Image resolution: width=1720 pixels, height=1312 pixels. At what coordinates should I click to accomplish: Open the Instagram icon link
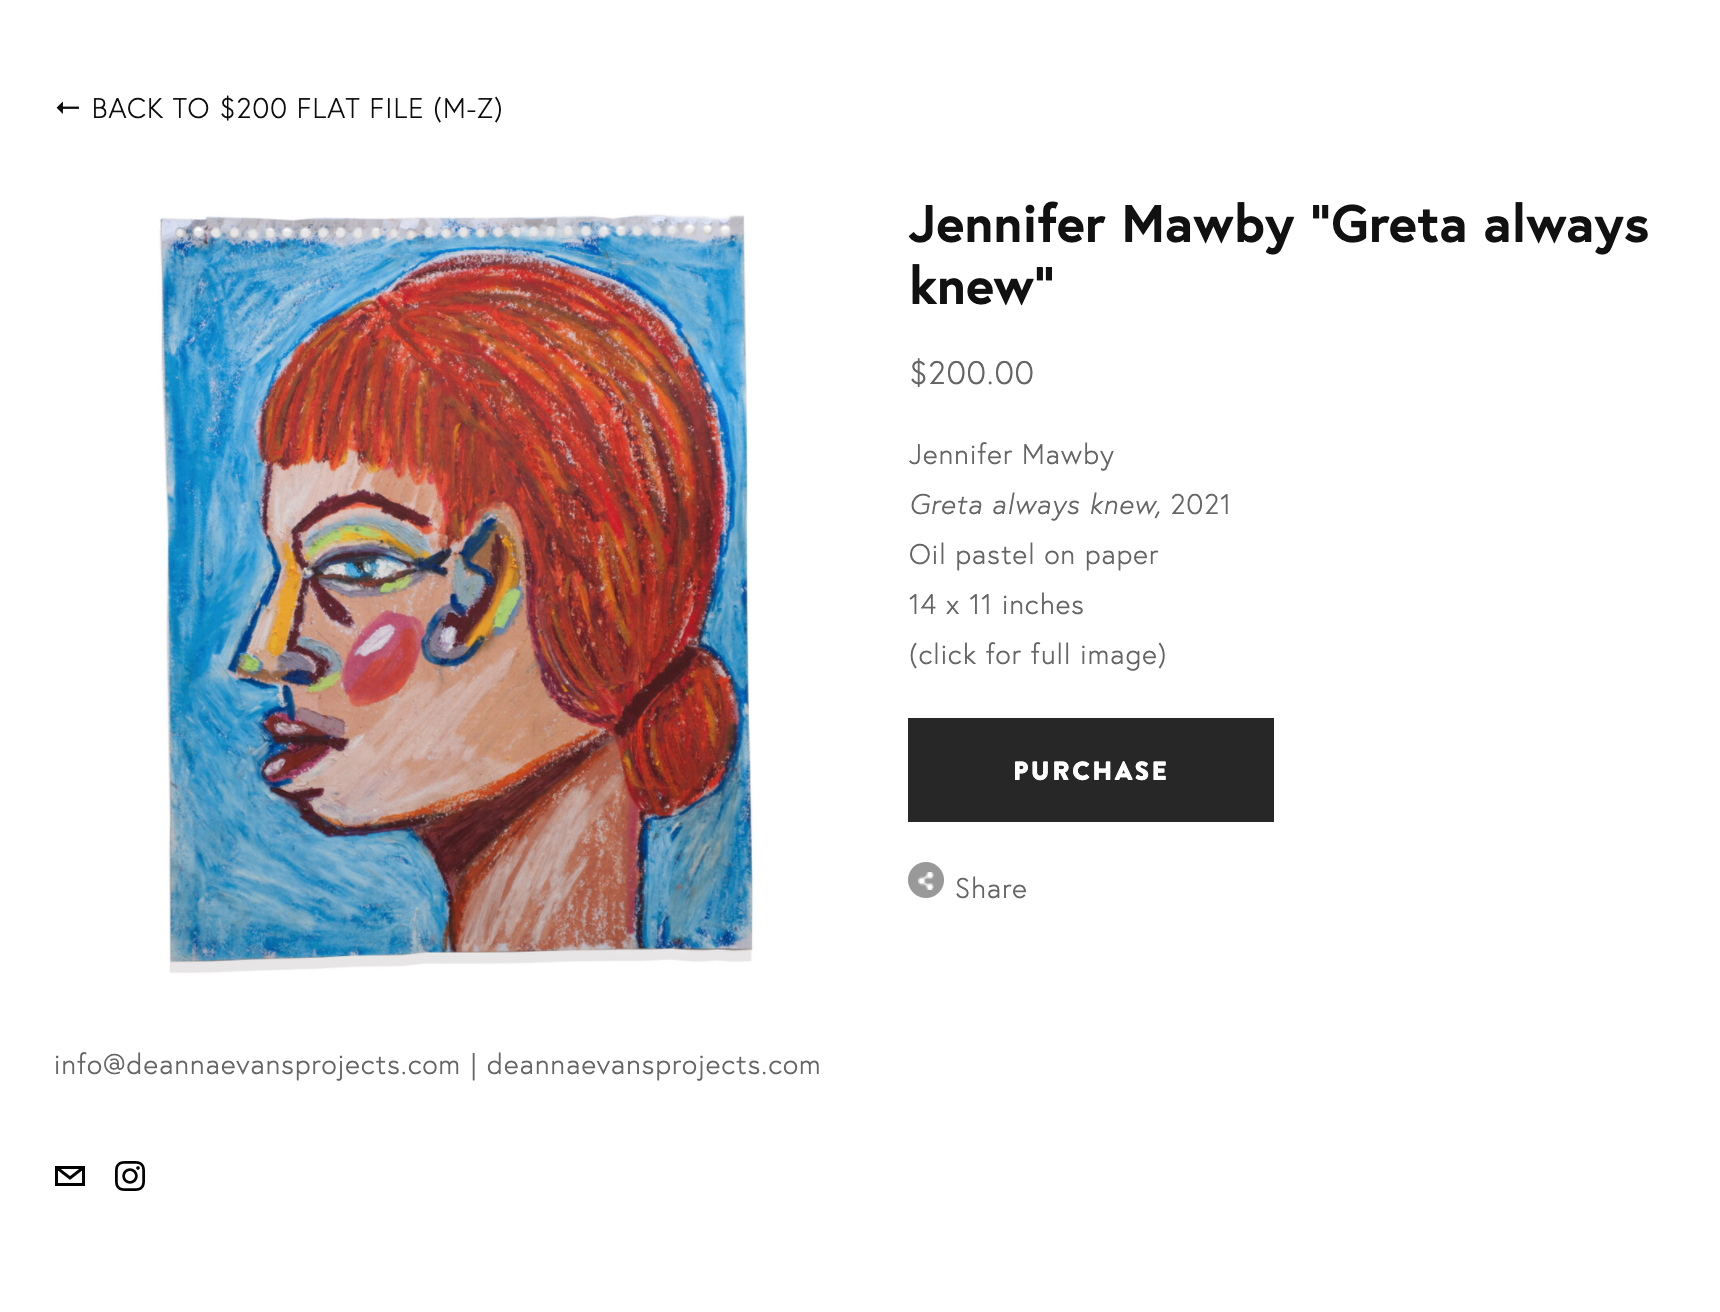click(x=130, y=1176)
